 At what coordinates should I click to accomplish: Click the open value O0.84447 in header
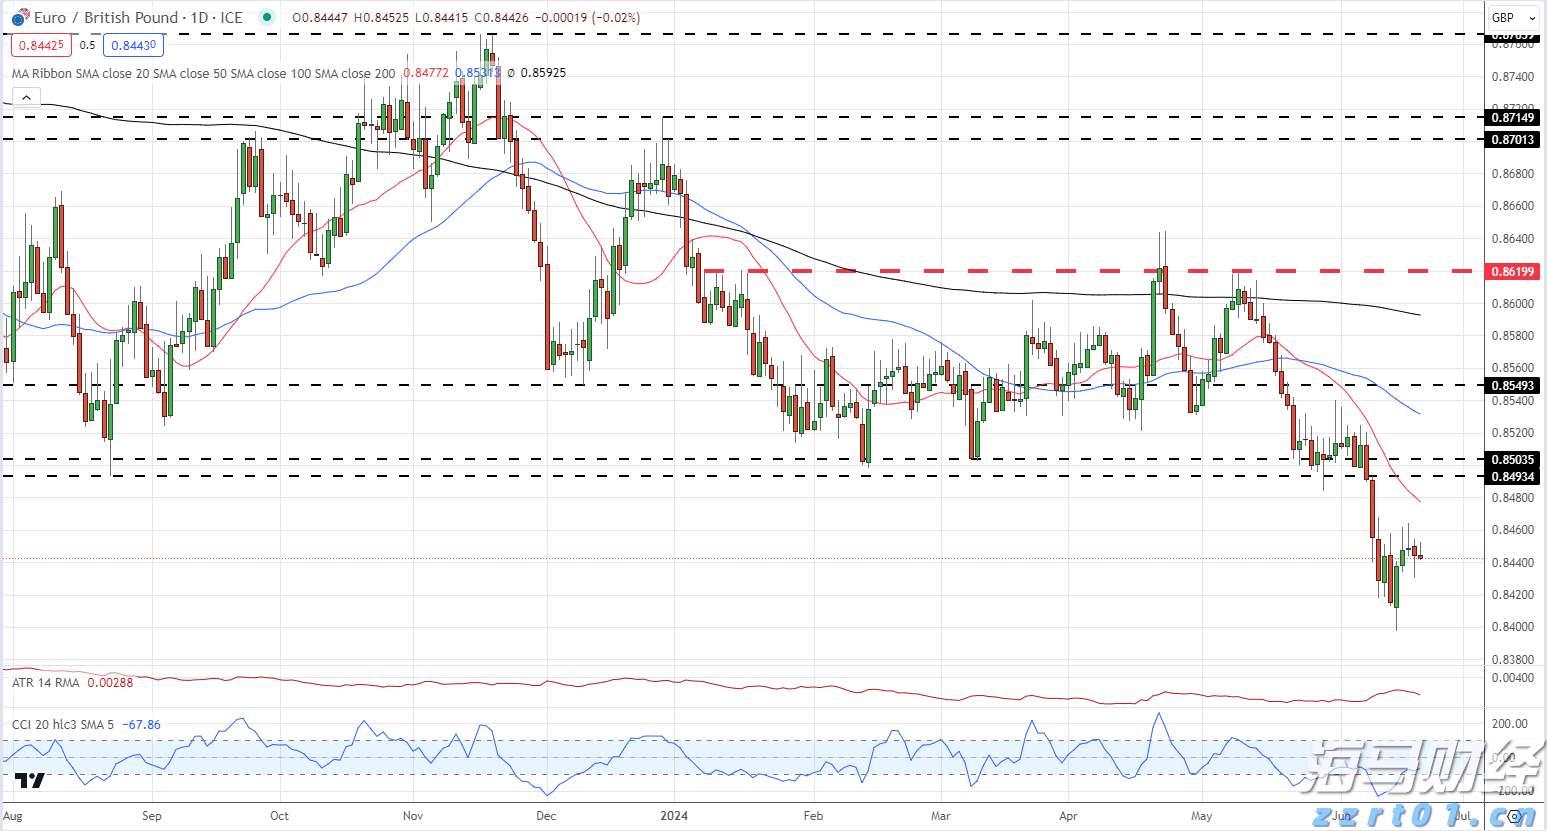[320, 17]
